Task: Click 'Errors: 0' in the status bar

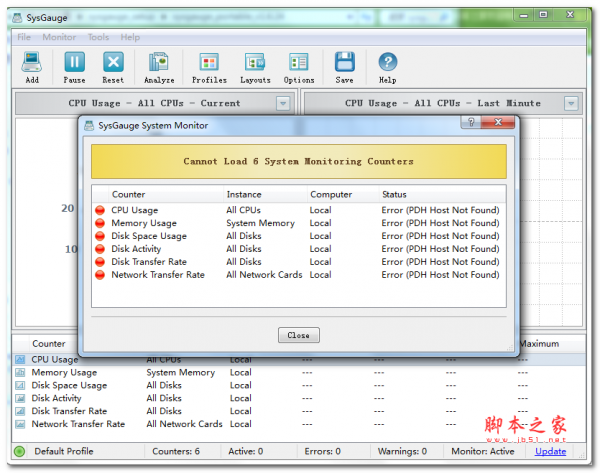Action: (x=322, y=452)
